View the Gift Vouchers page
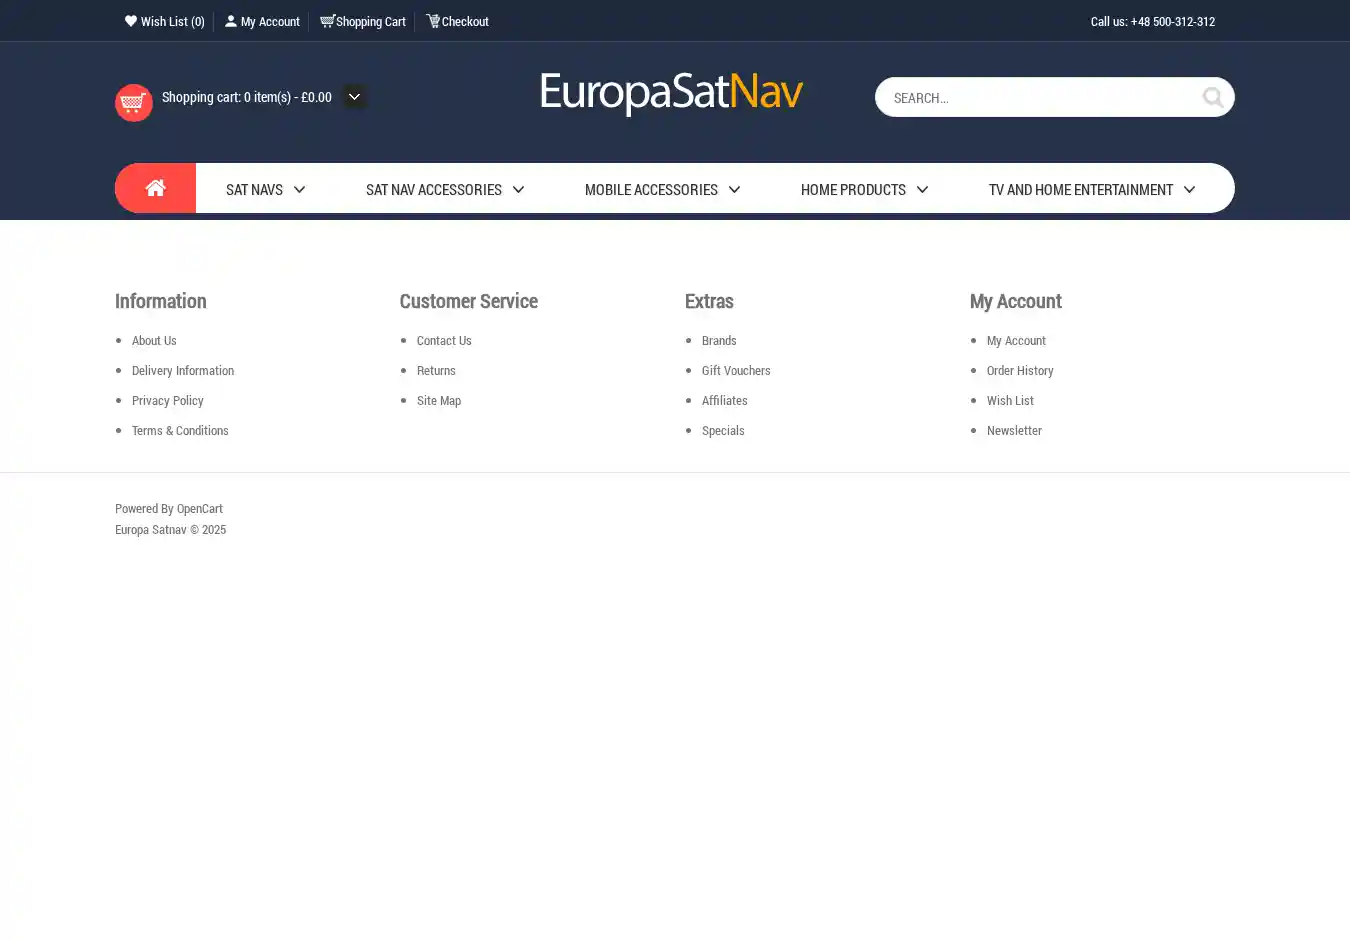Image resolution: width=1350 pixels, height=940 pixels. 736,371
